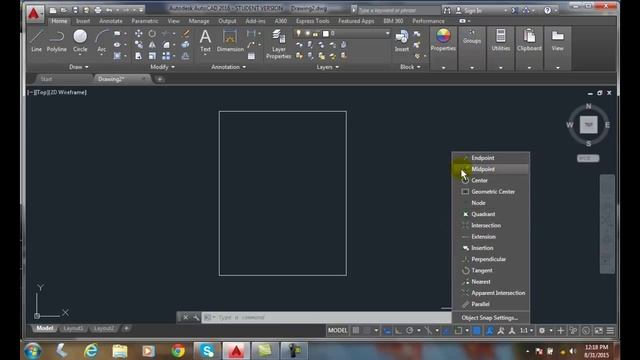Click the Customization menu icon in status bar

(x=610, y=331)
